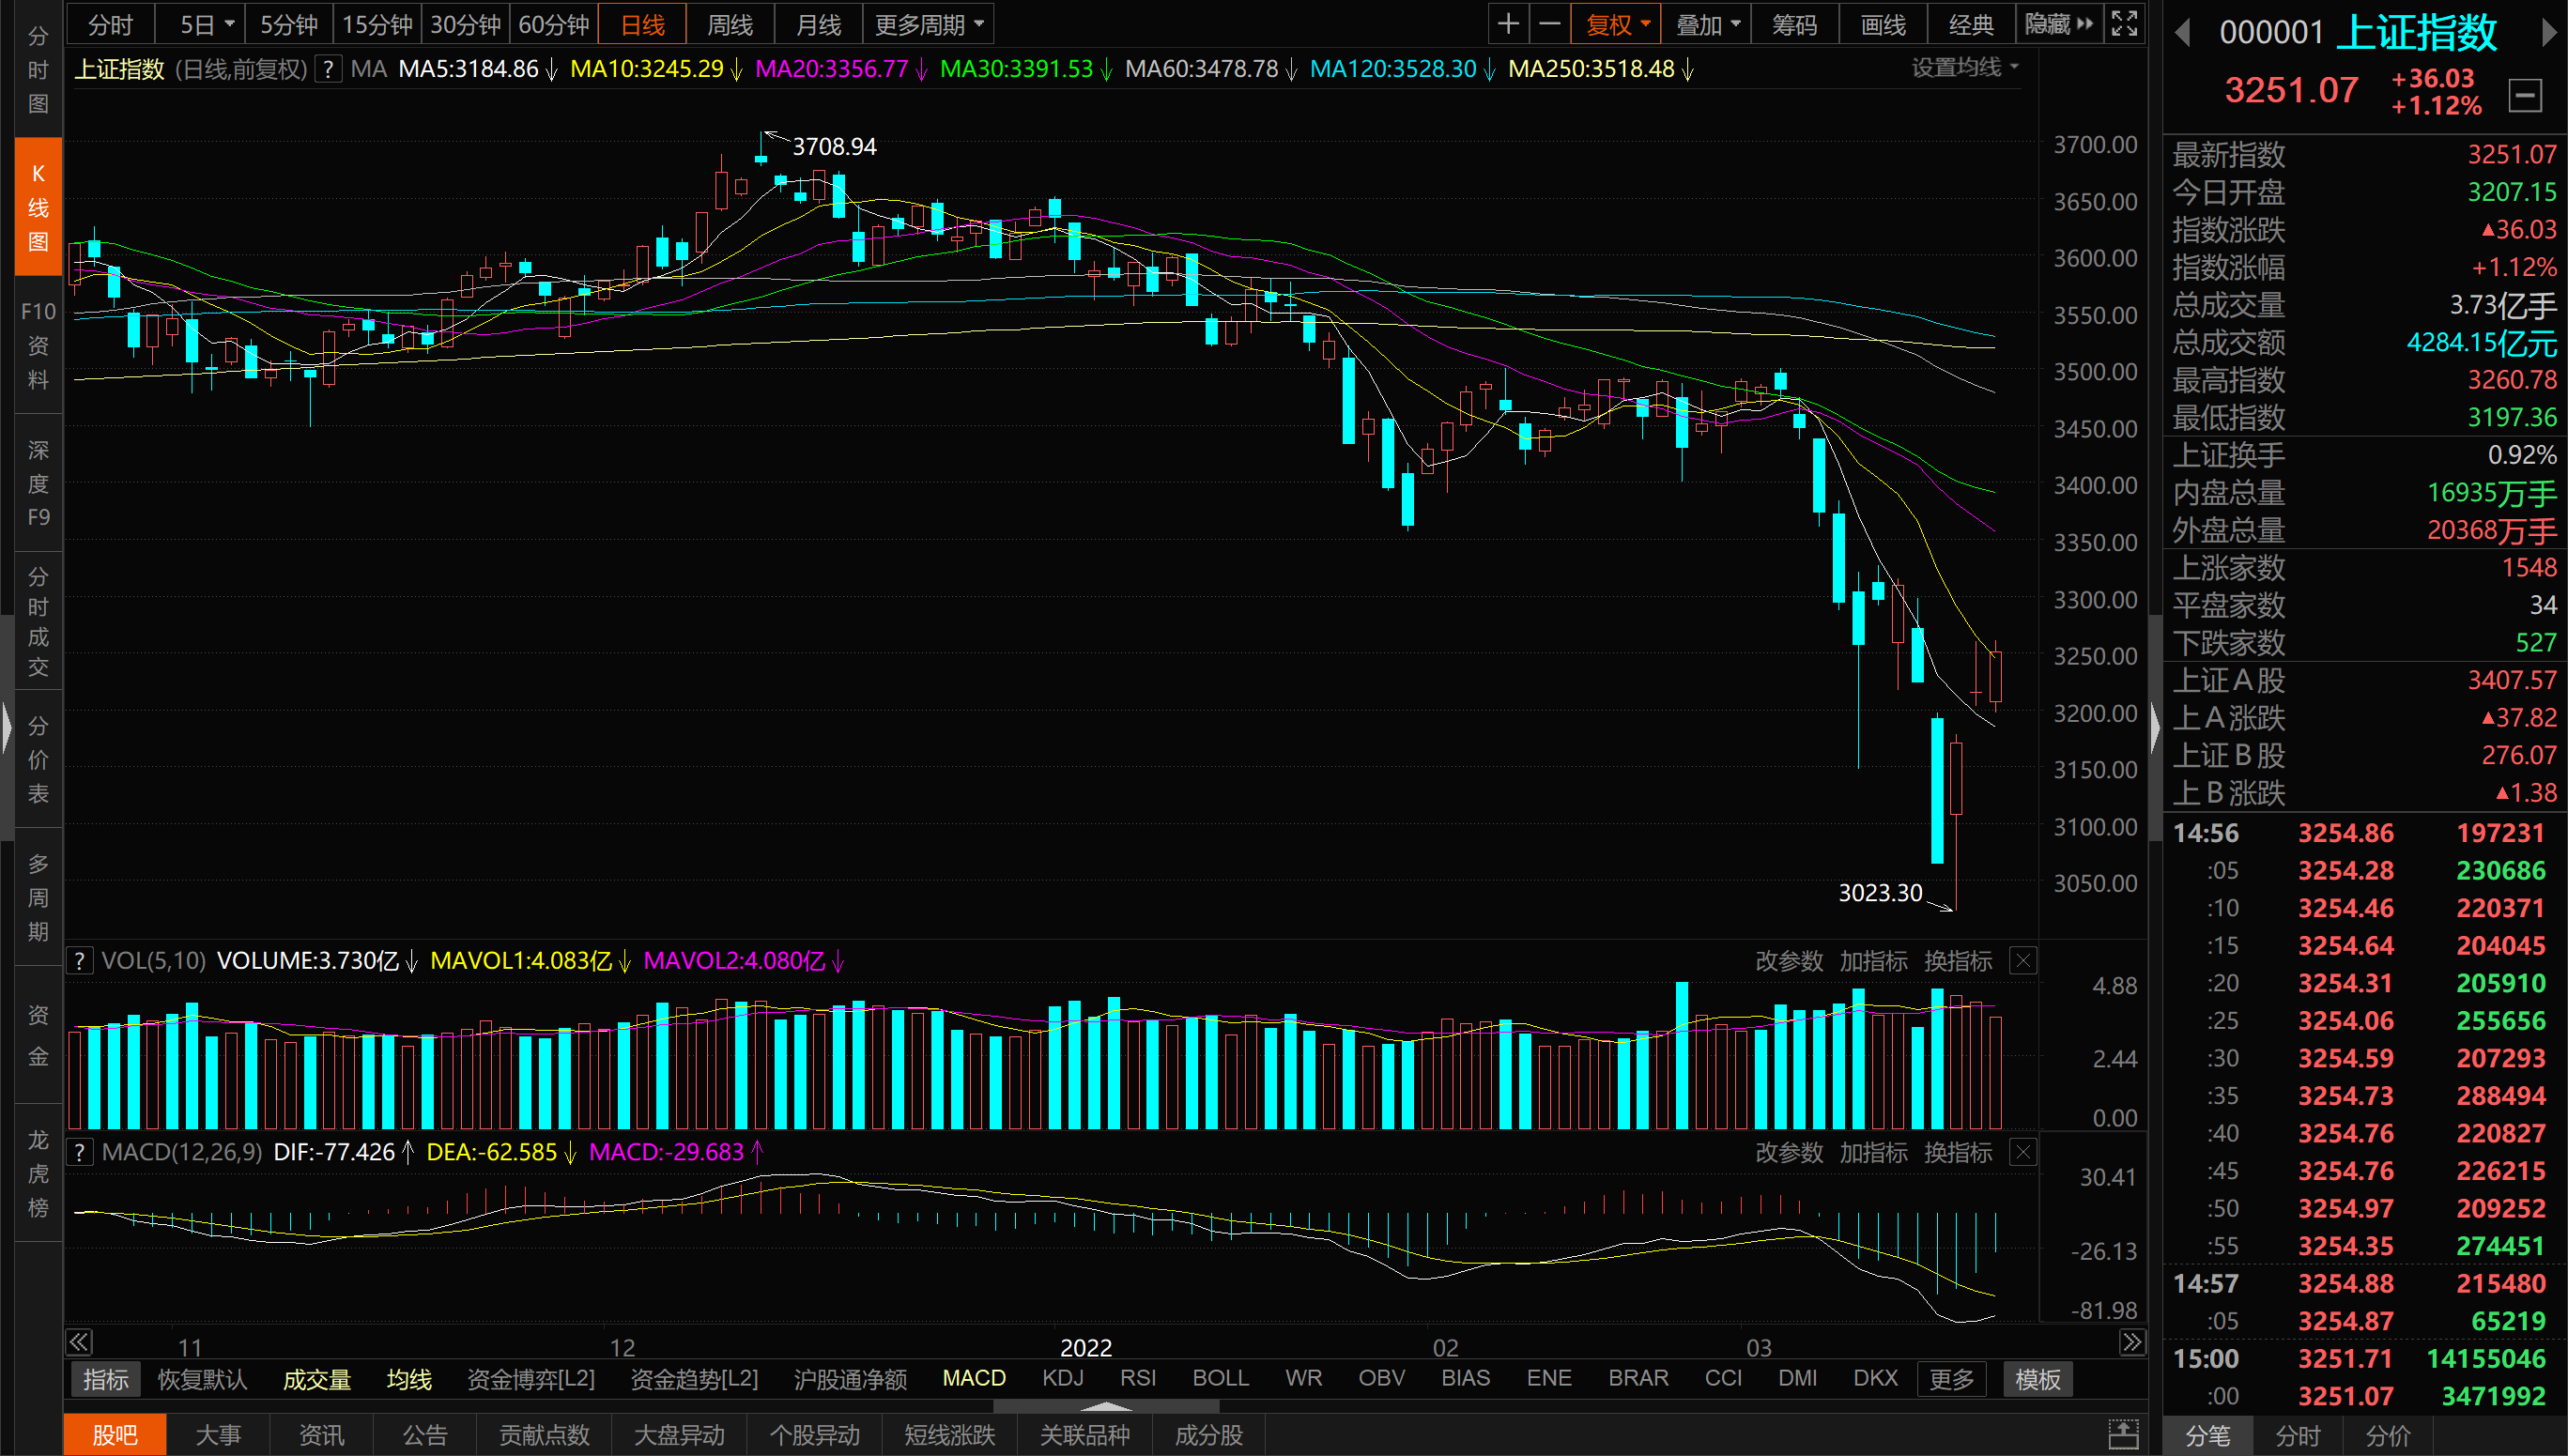Click the zoom in plus icon

coord(1508,24)
